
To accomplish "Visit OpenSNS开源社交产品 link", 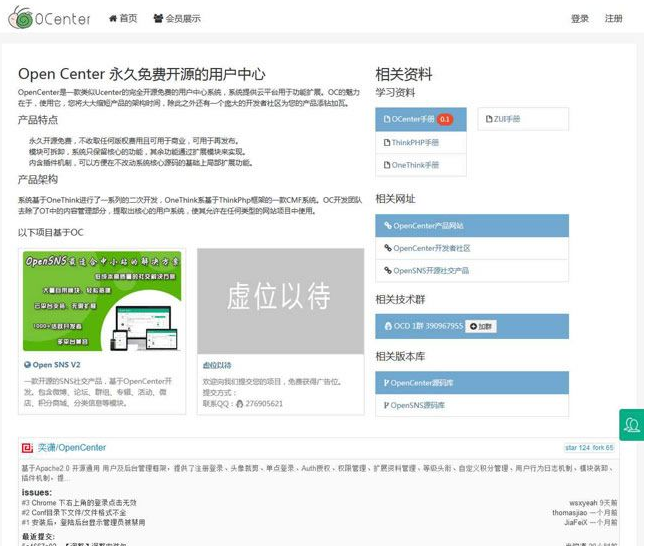I will (x=472, y=271).
